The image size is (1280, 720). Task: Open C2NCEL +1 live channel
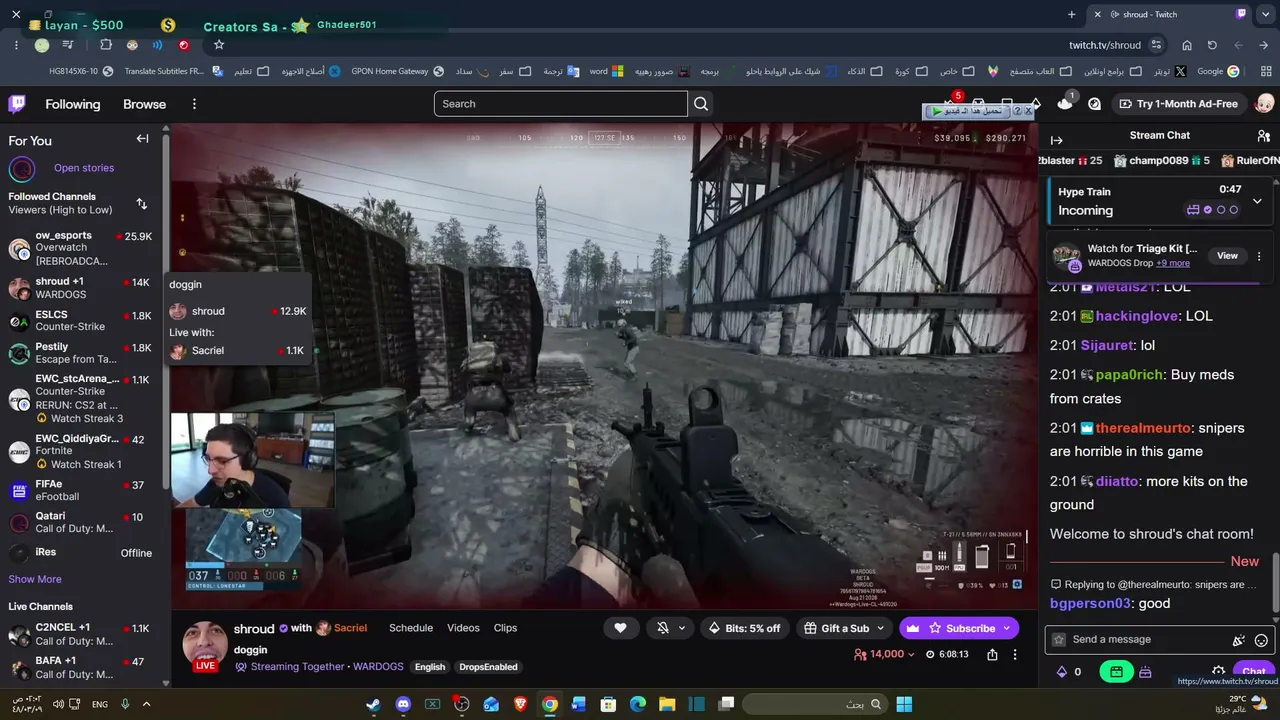[80, 634]
